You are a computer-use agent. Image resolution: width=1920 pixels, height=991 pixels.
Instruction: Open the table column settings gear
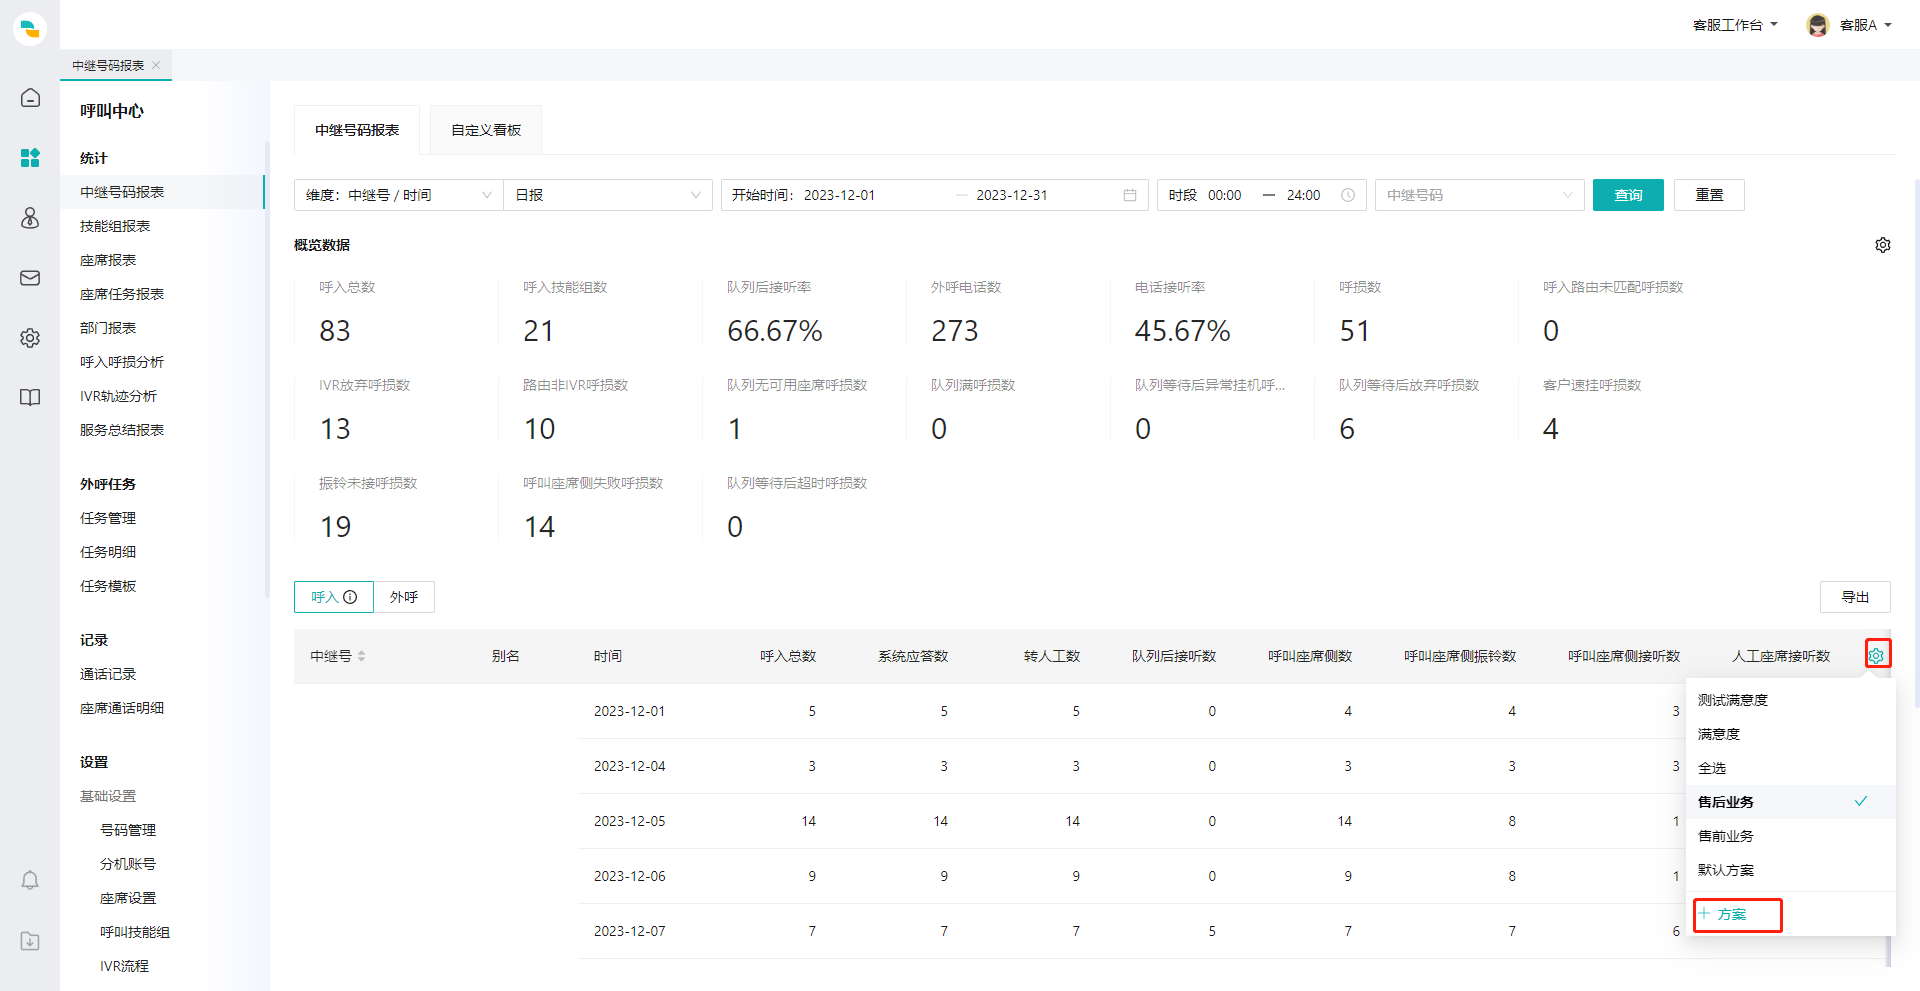point(1877,655)
